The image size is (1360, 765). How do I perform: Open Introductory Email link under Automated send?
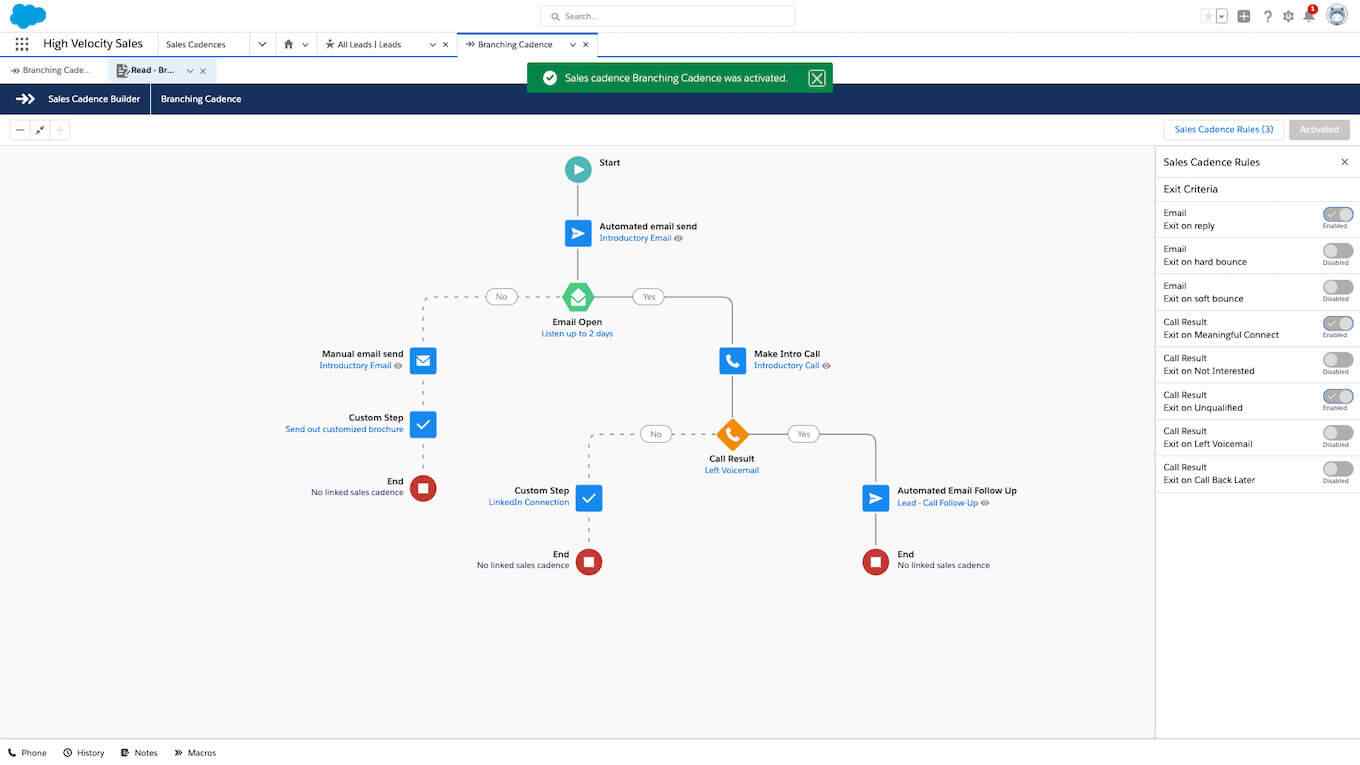tap(635, 238)
